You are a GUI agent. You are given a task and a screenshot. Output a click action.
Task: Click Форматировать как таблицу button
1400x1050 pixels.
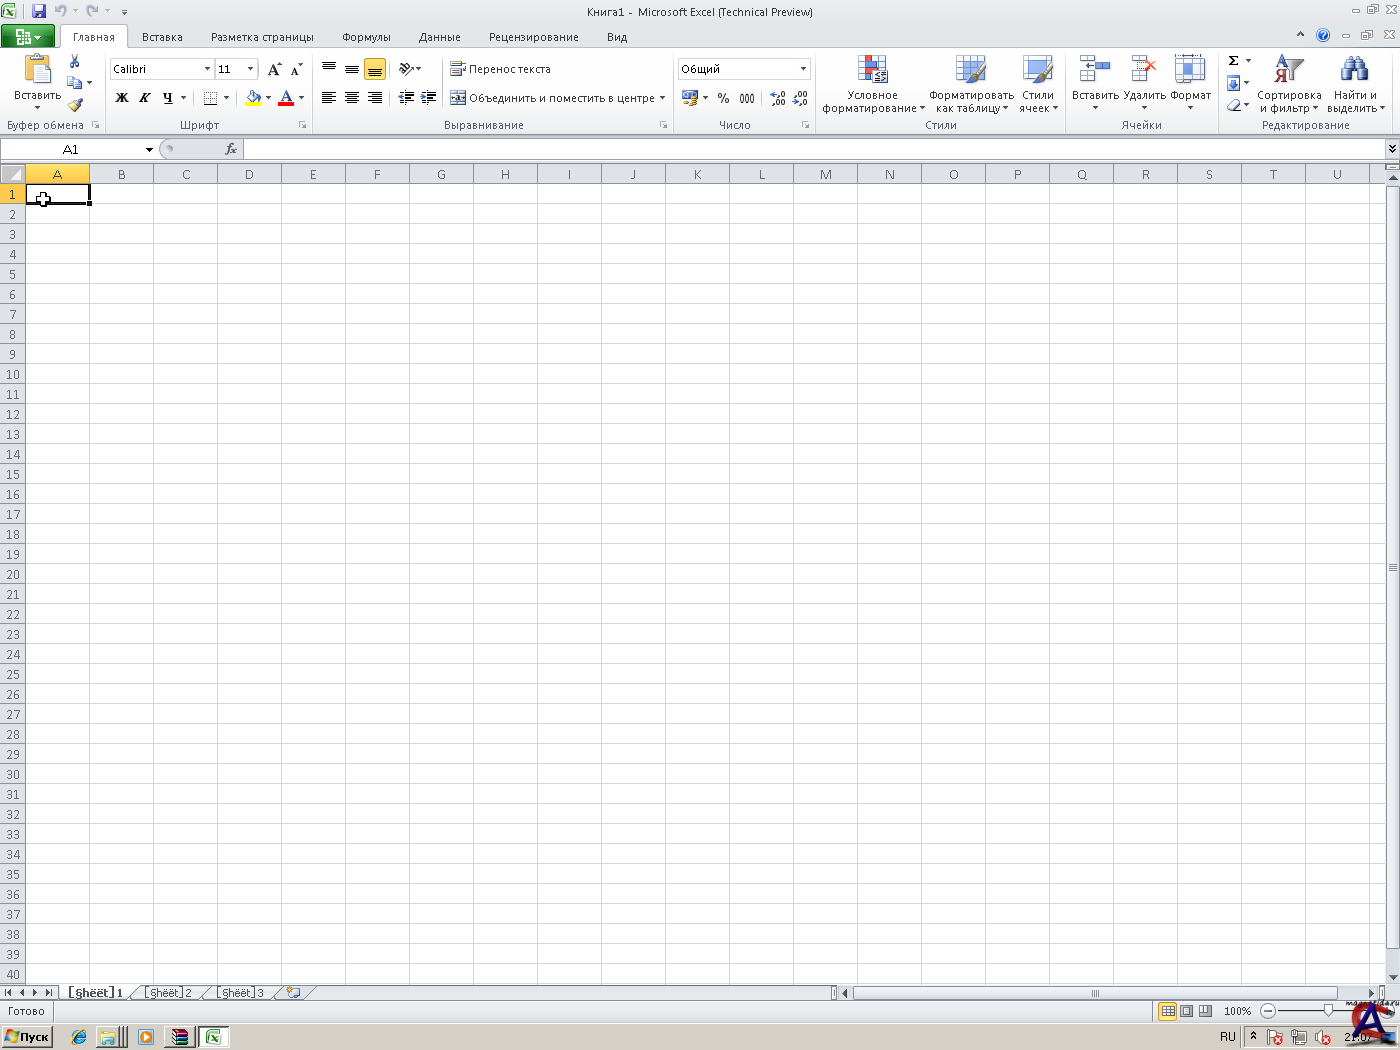point(971,85)
